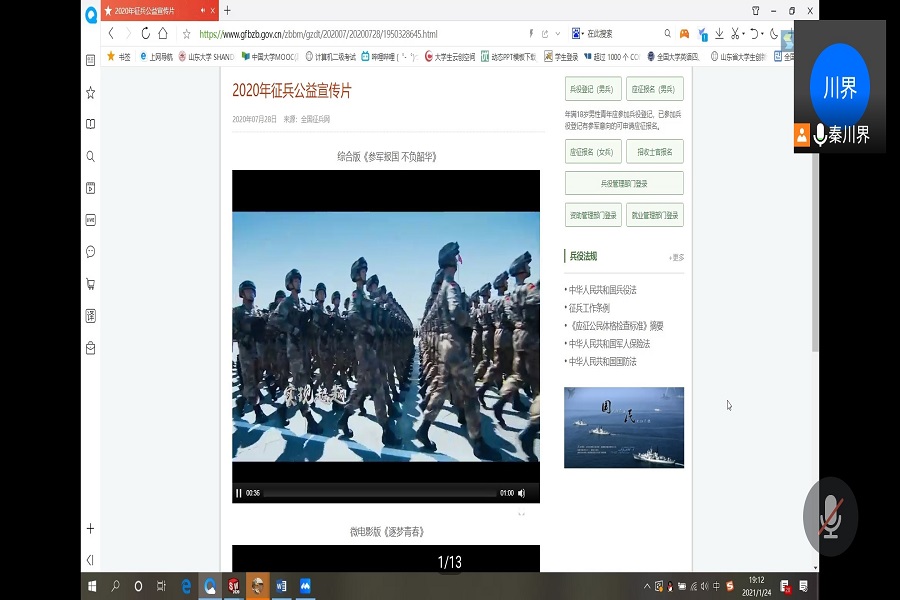Open a new tab with plus button
This screenshot has height=600, width=900.
click(x=227, y=10)
